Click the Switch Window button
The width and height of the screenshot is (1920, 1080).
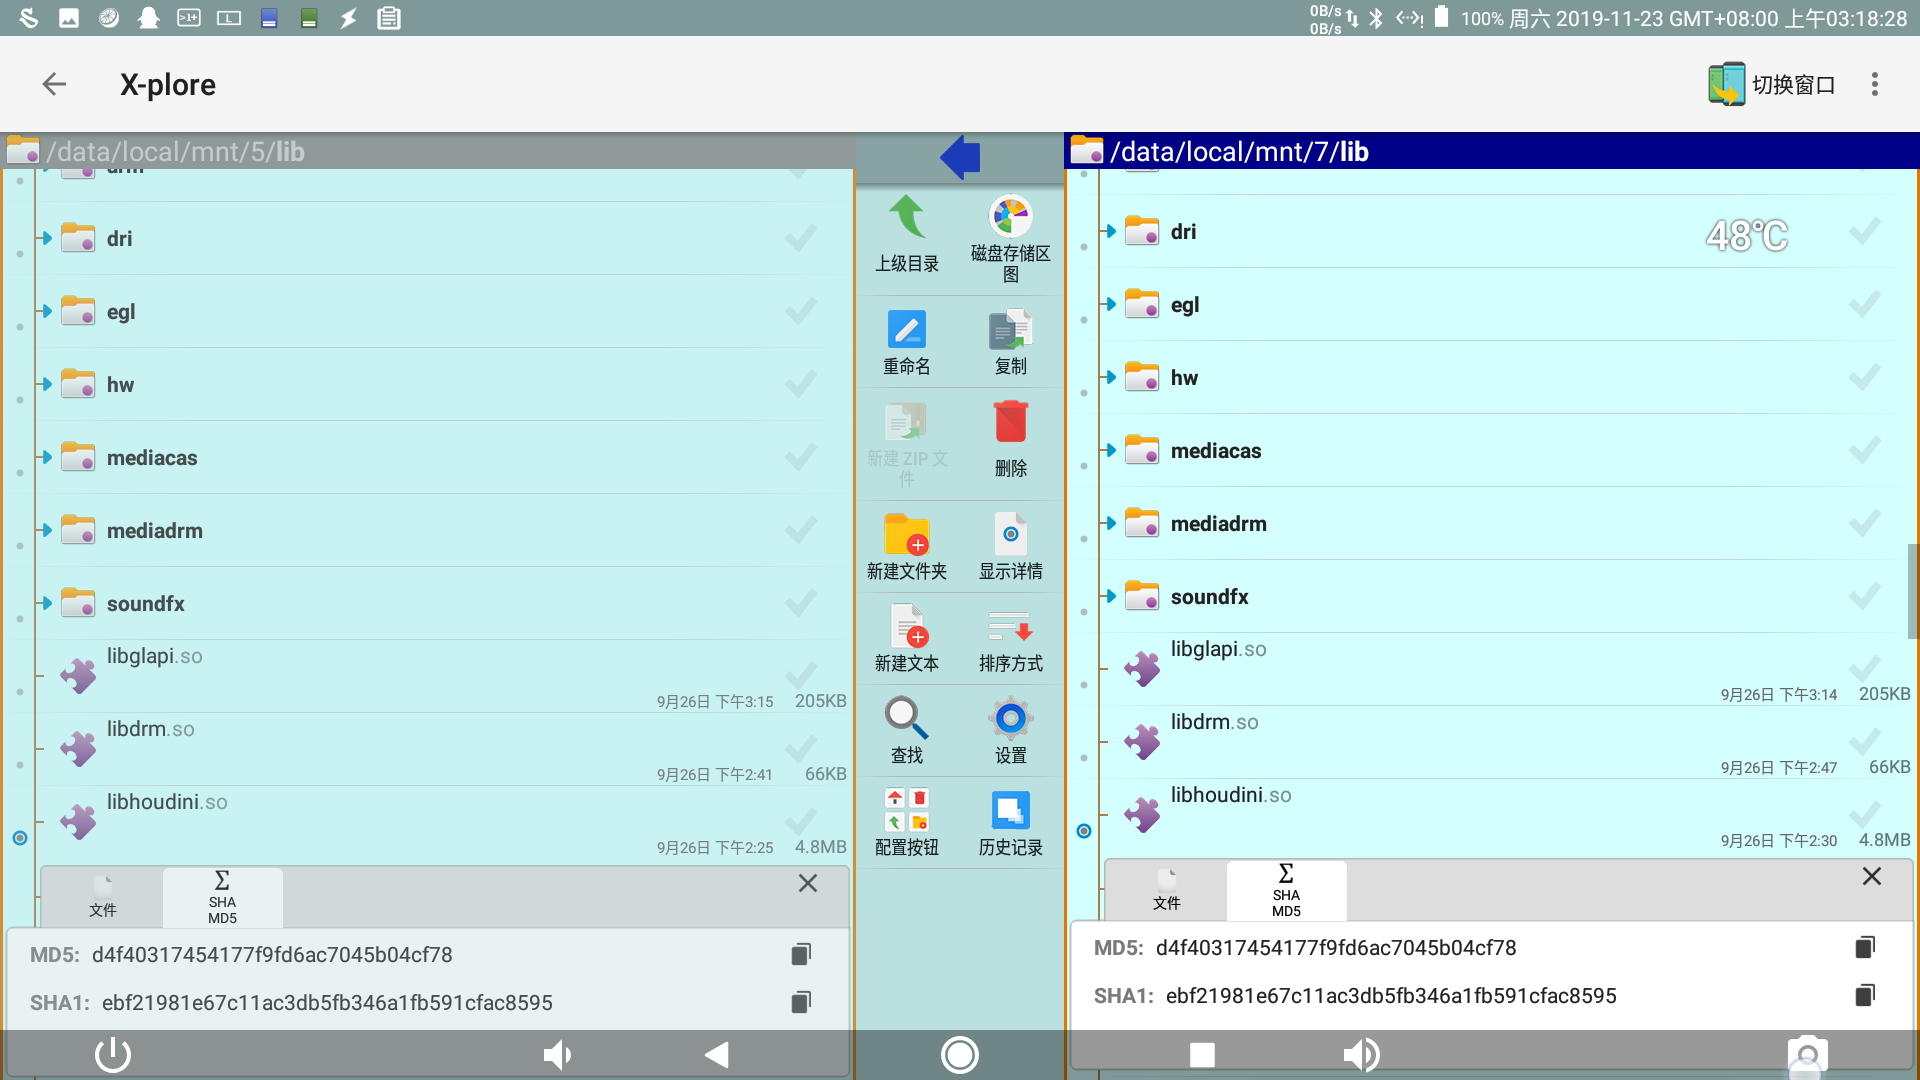tap(1772, 85)
